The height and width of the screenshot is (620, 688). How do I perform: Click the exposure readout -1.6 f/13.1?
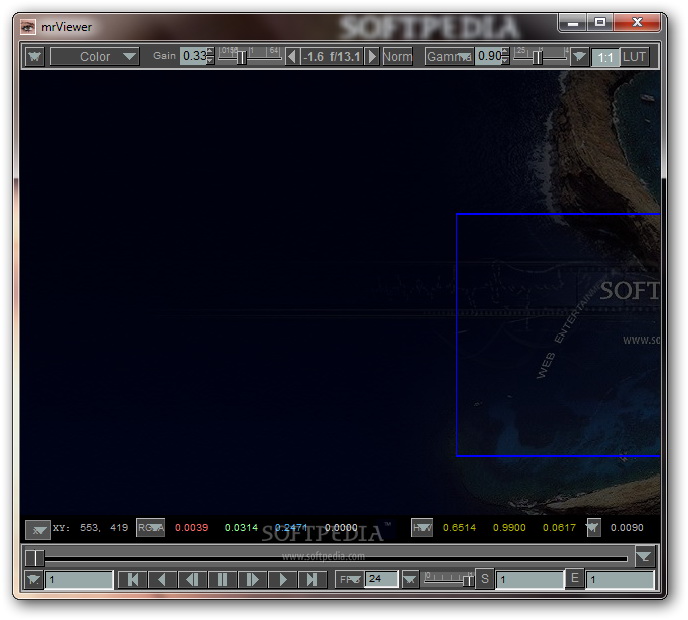click(332, 57)
